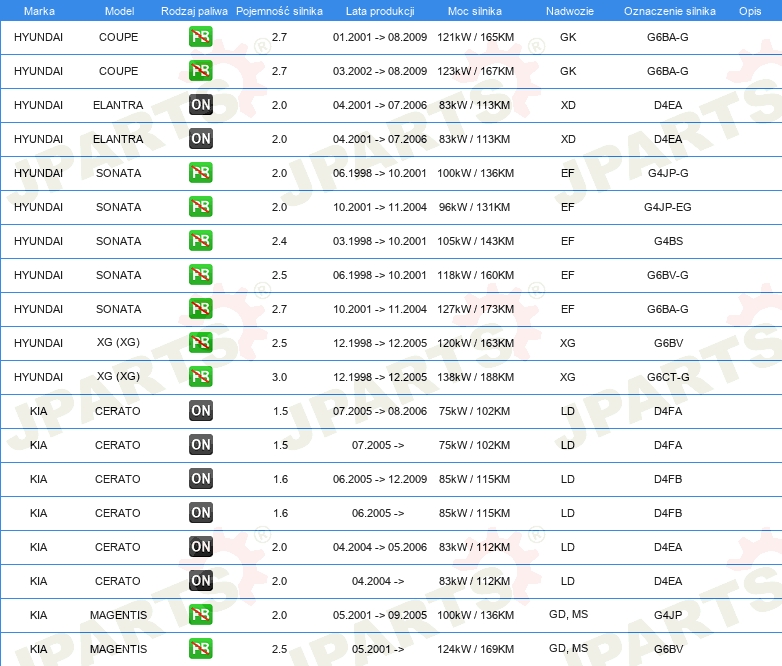Click power value 127kW / 173KM

[475, 309]
